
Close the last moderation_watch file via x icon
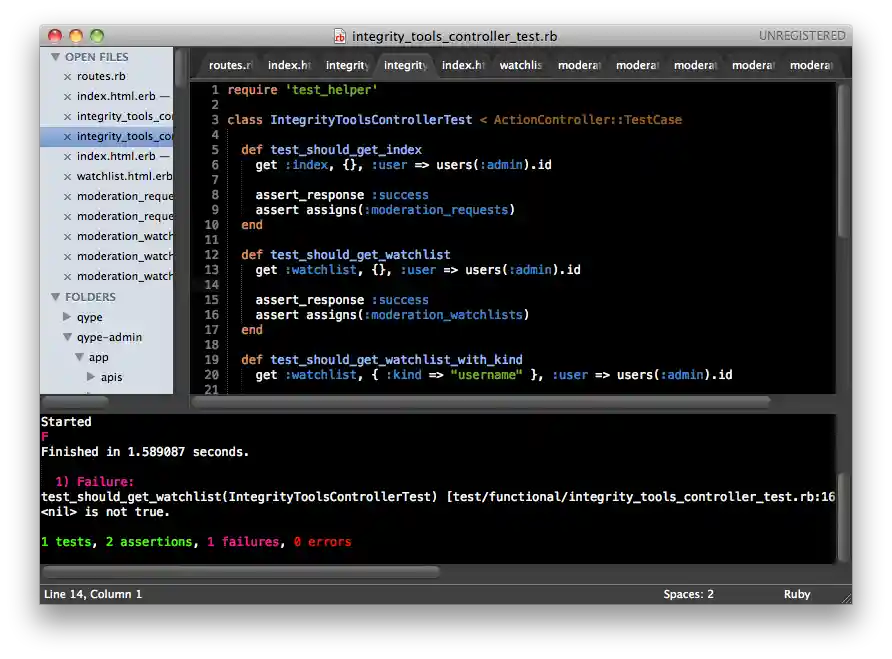[66, 276]
